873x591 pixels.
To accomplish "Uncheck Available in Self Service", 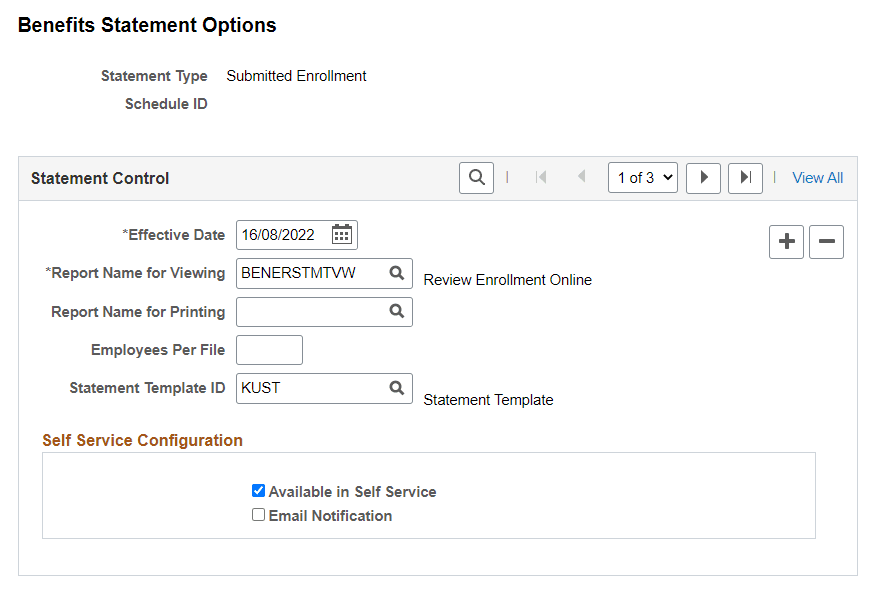I will [258, 490].
